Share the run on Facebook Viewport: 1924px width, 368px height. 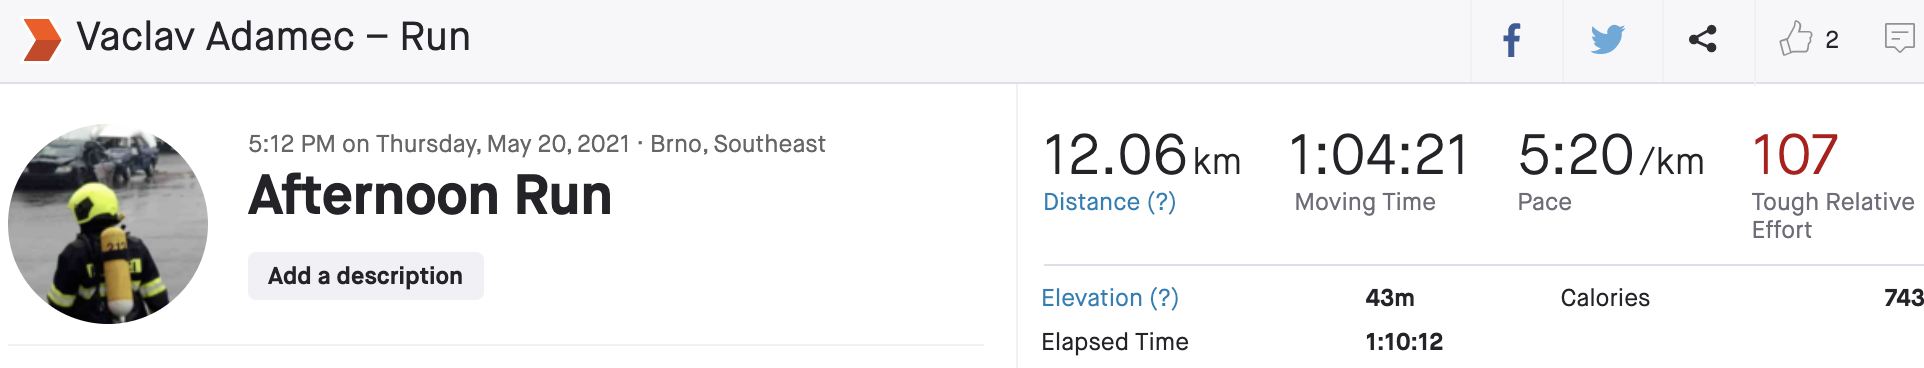[1512, 41]
